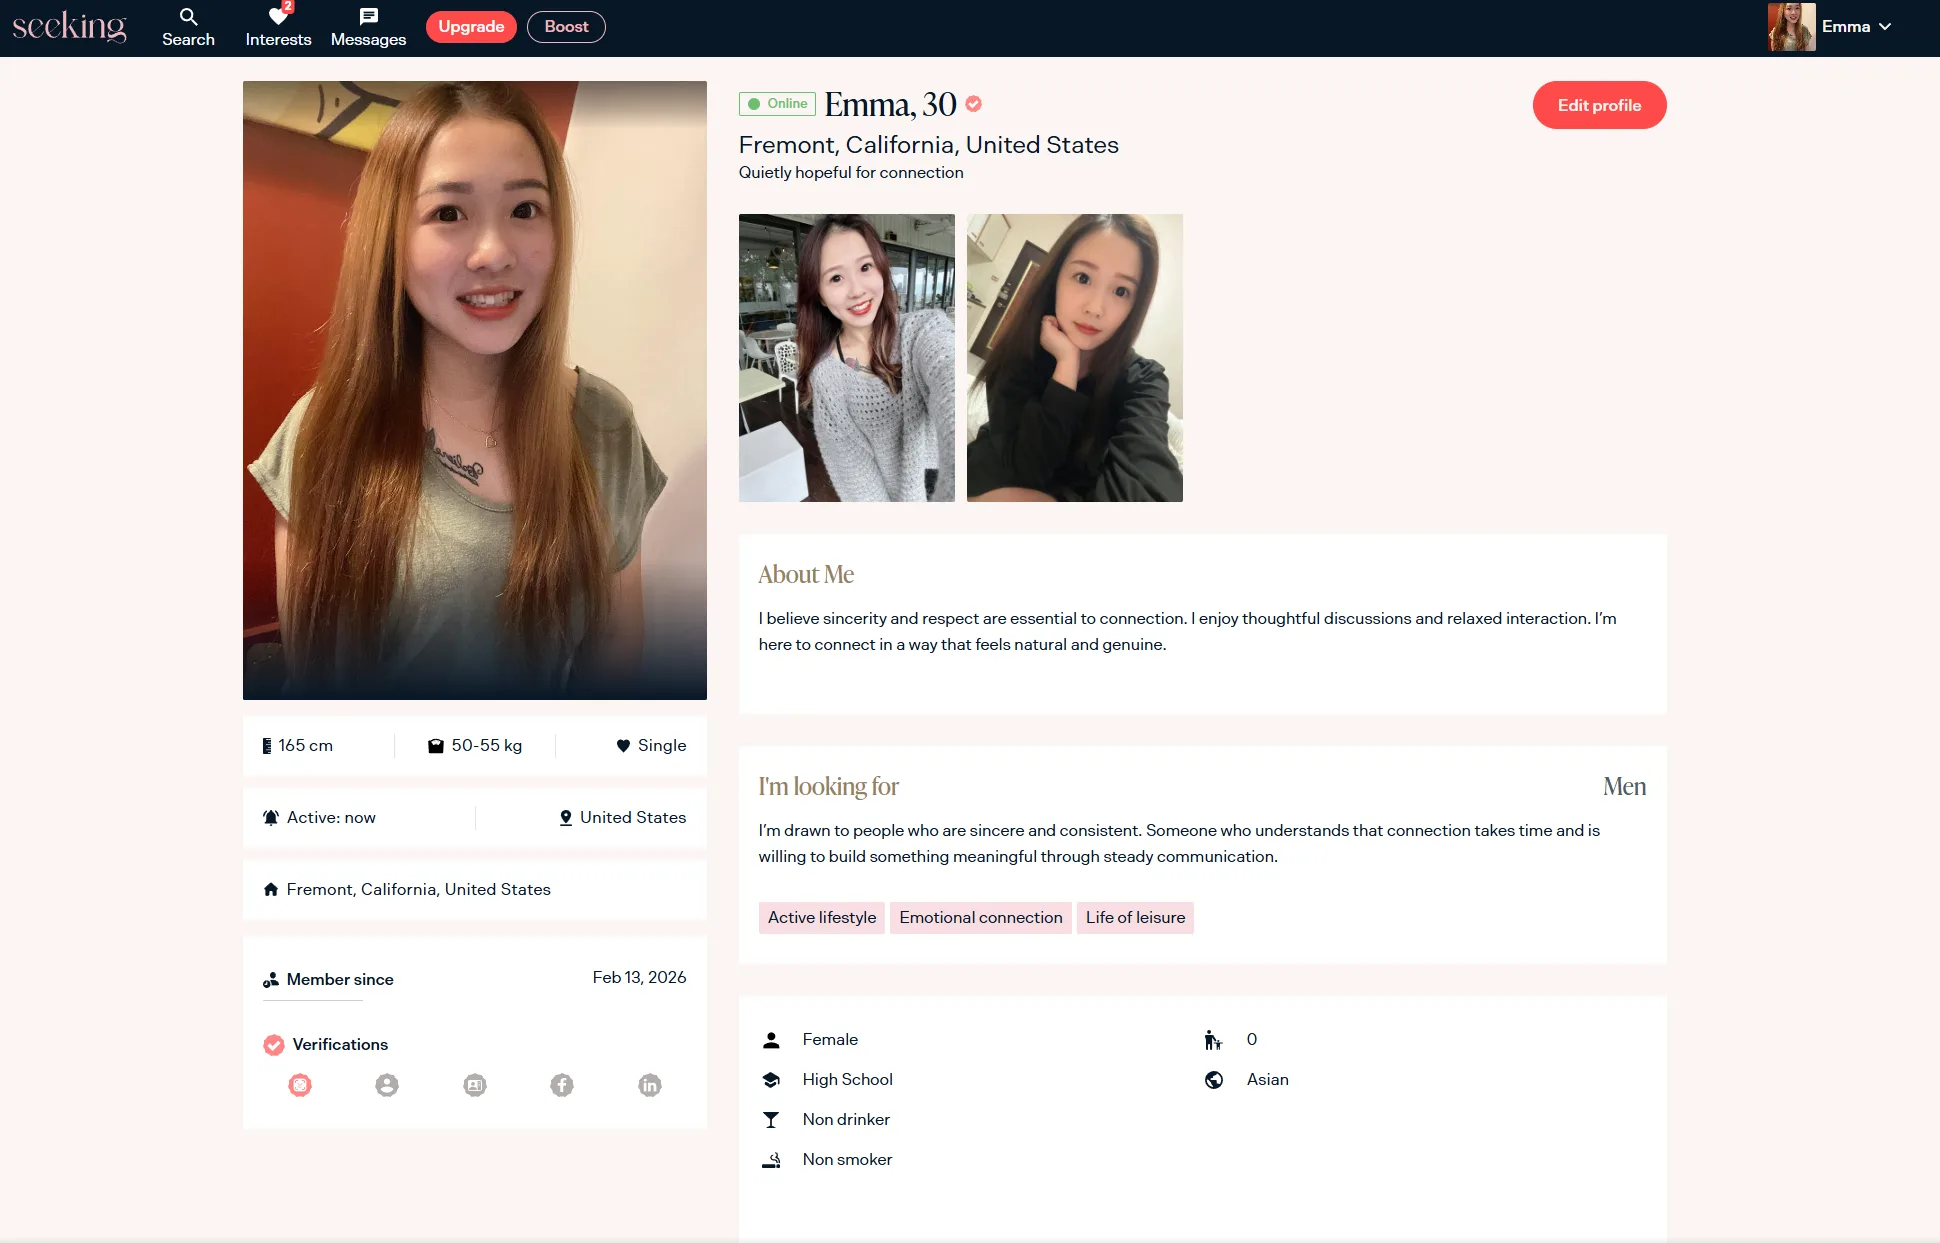The width and height of the screenshot is (1940, 1243).
Task: Click the first red verification badge icon
Action: click(300, 1085)
